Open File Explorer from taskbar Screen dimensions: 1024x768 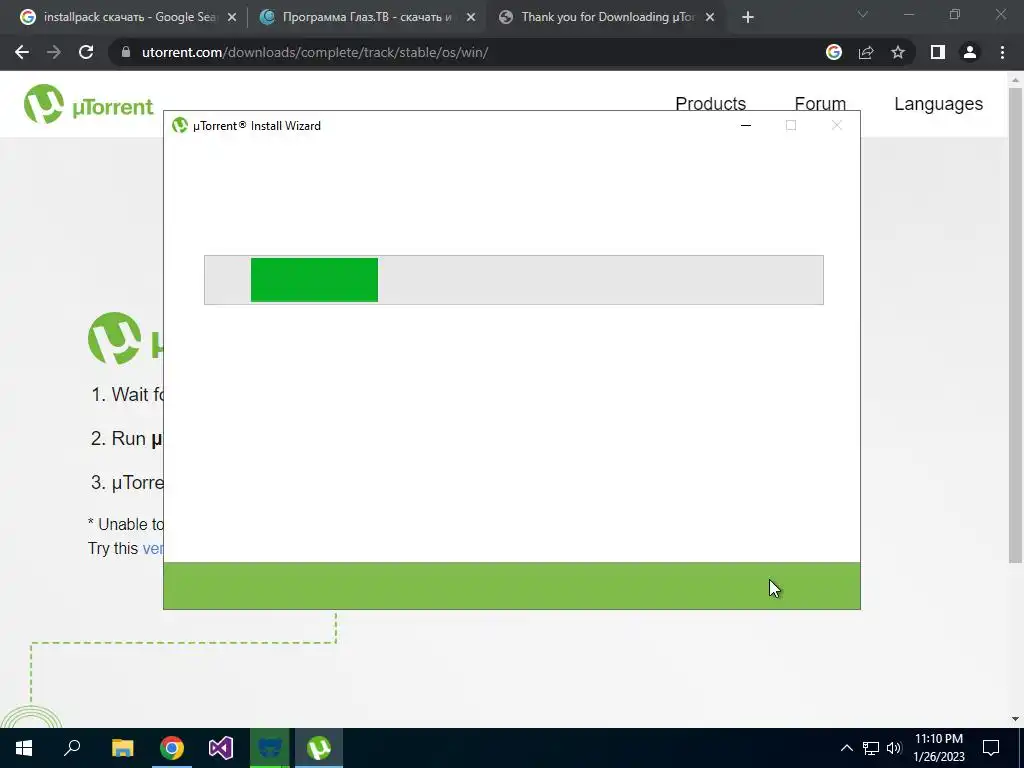point(122,748)
